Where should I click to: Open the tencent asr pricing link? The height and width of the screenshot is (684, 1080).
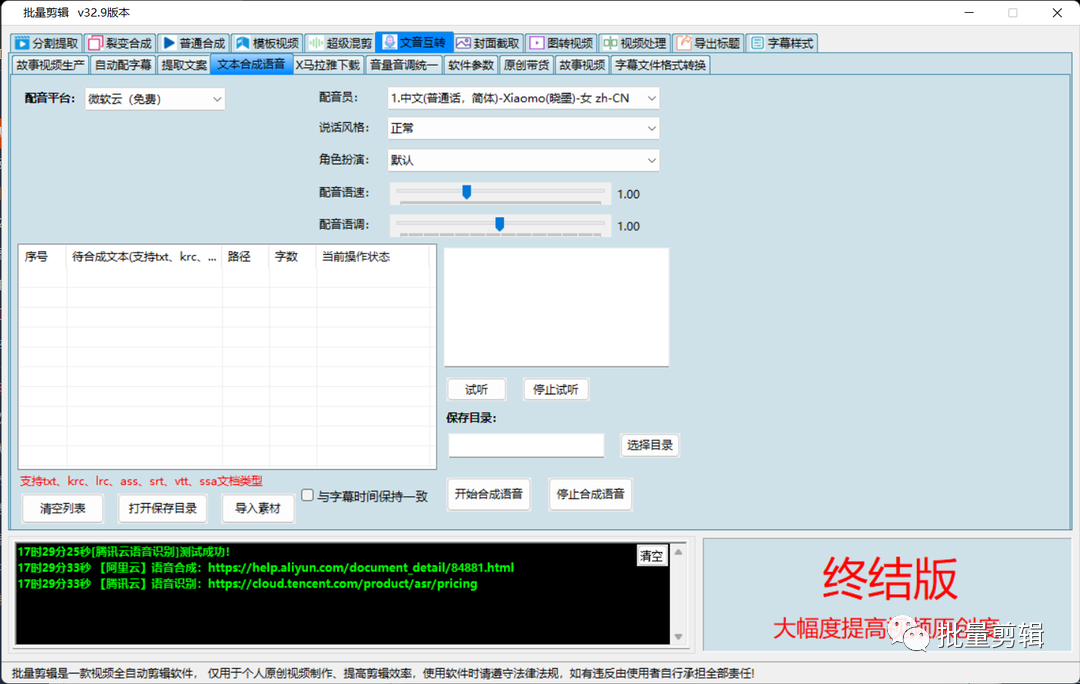click(342, 583)
